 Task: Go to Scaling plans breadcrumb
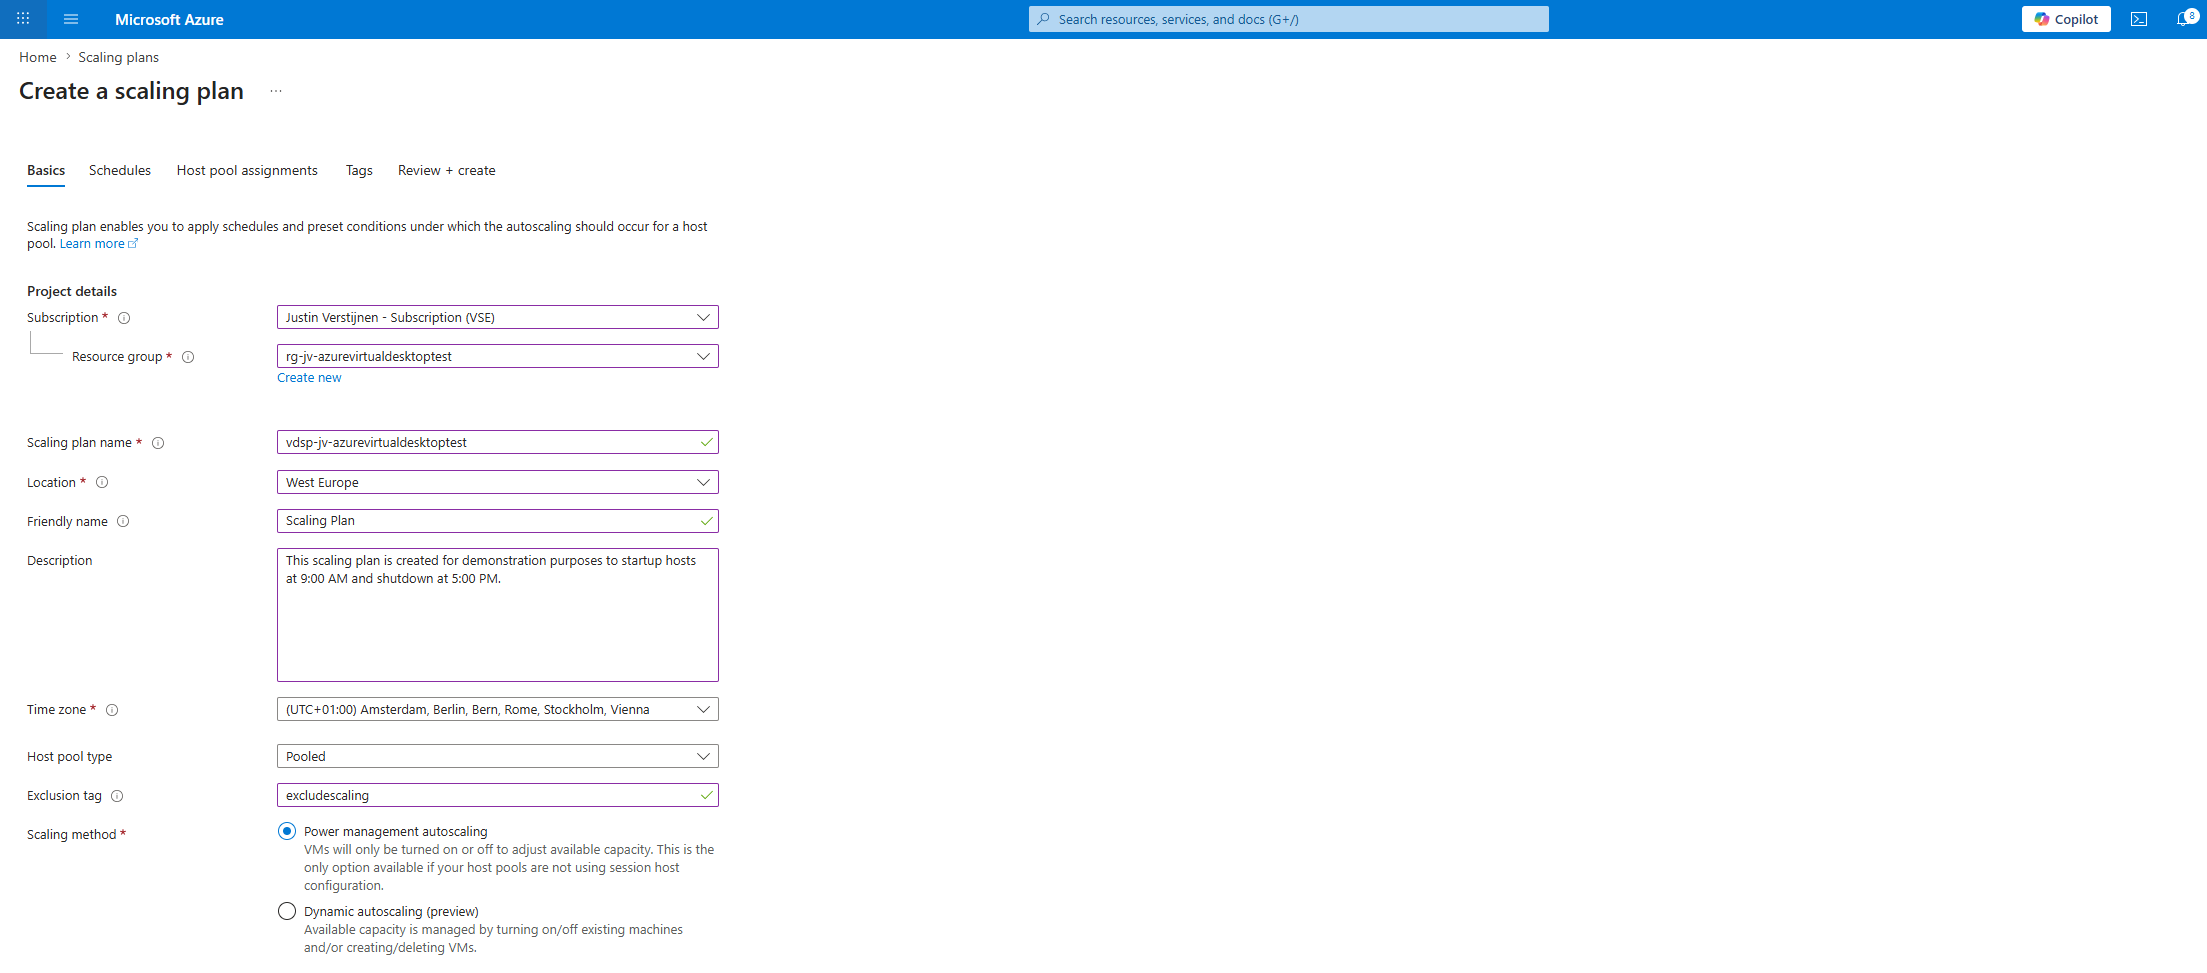(x=119, y=57)
